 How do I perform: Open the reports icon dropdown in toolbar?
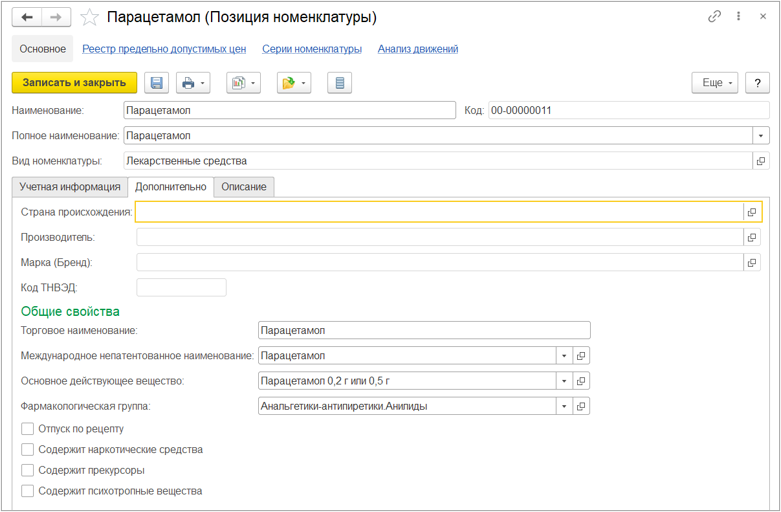pos(244,83)
